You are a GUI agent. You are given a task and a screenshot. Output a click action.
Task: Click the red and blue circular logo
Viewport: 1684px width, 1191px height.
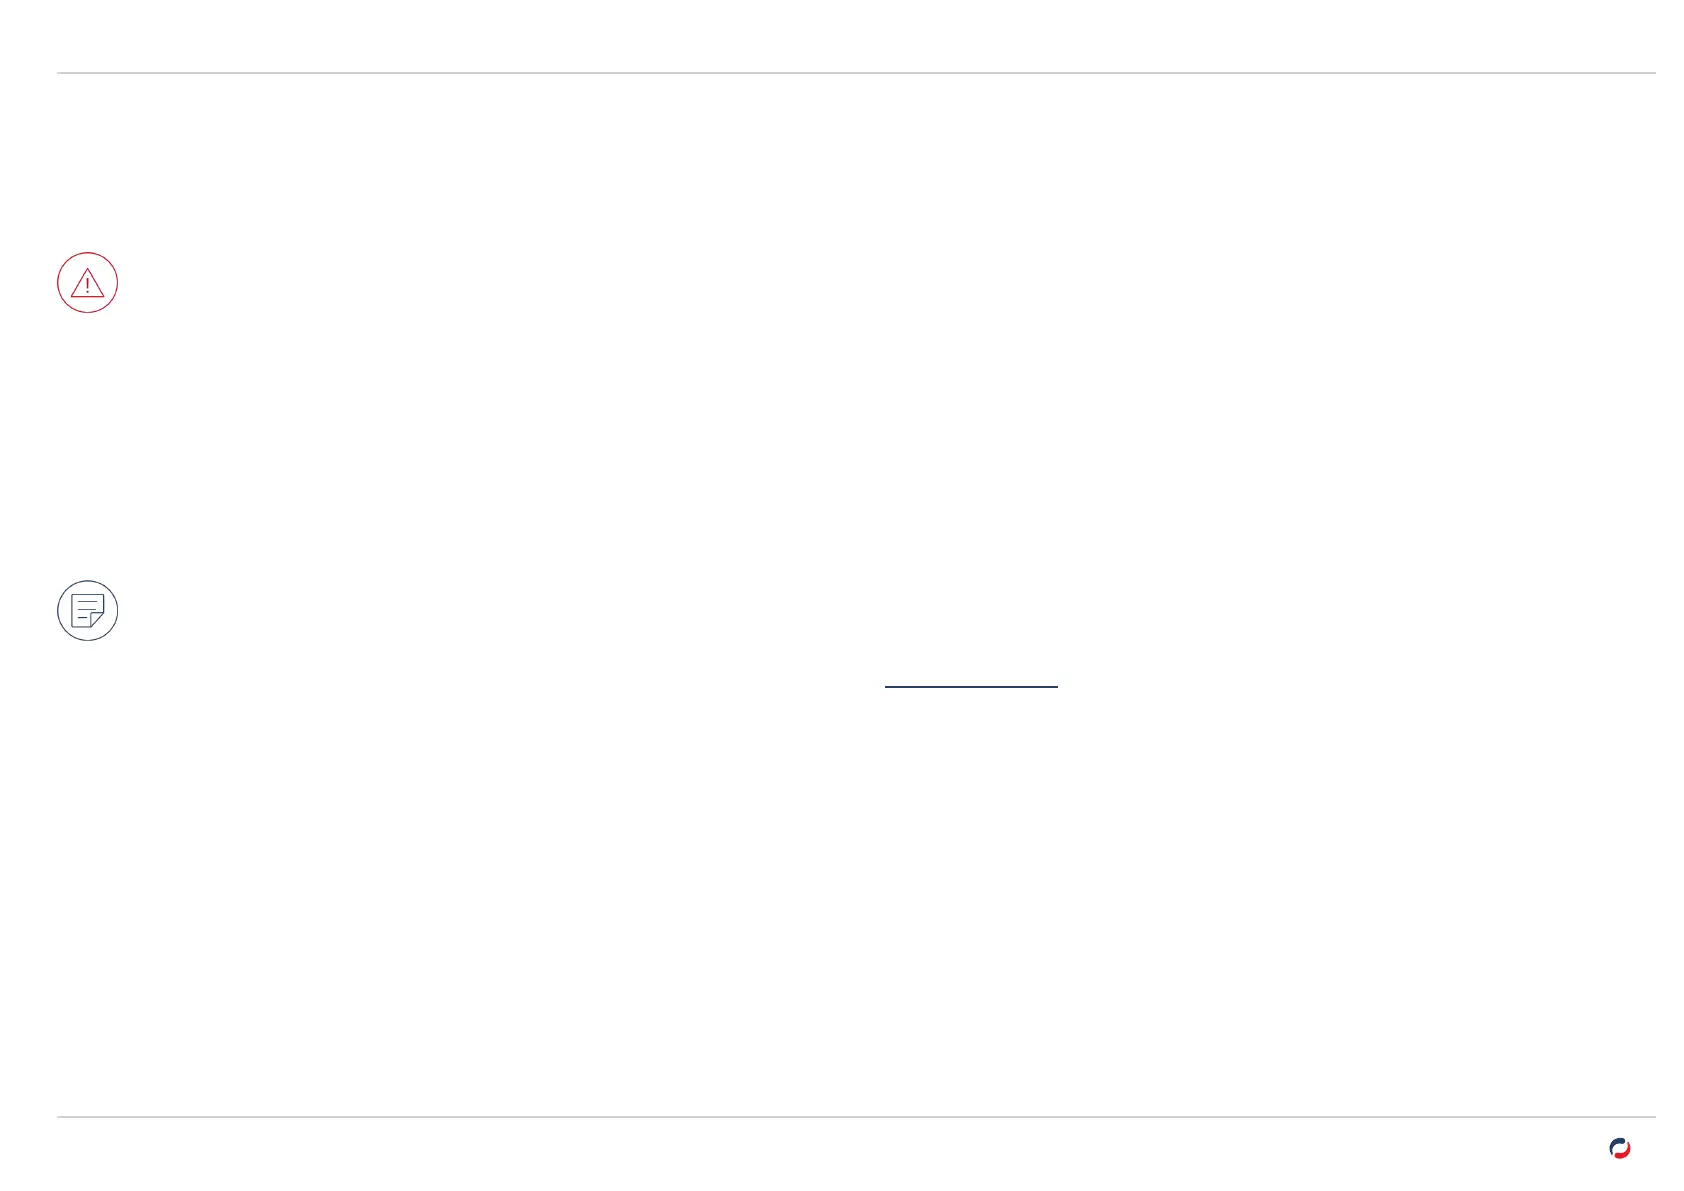(x=1619, y=1149)
